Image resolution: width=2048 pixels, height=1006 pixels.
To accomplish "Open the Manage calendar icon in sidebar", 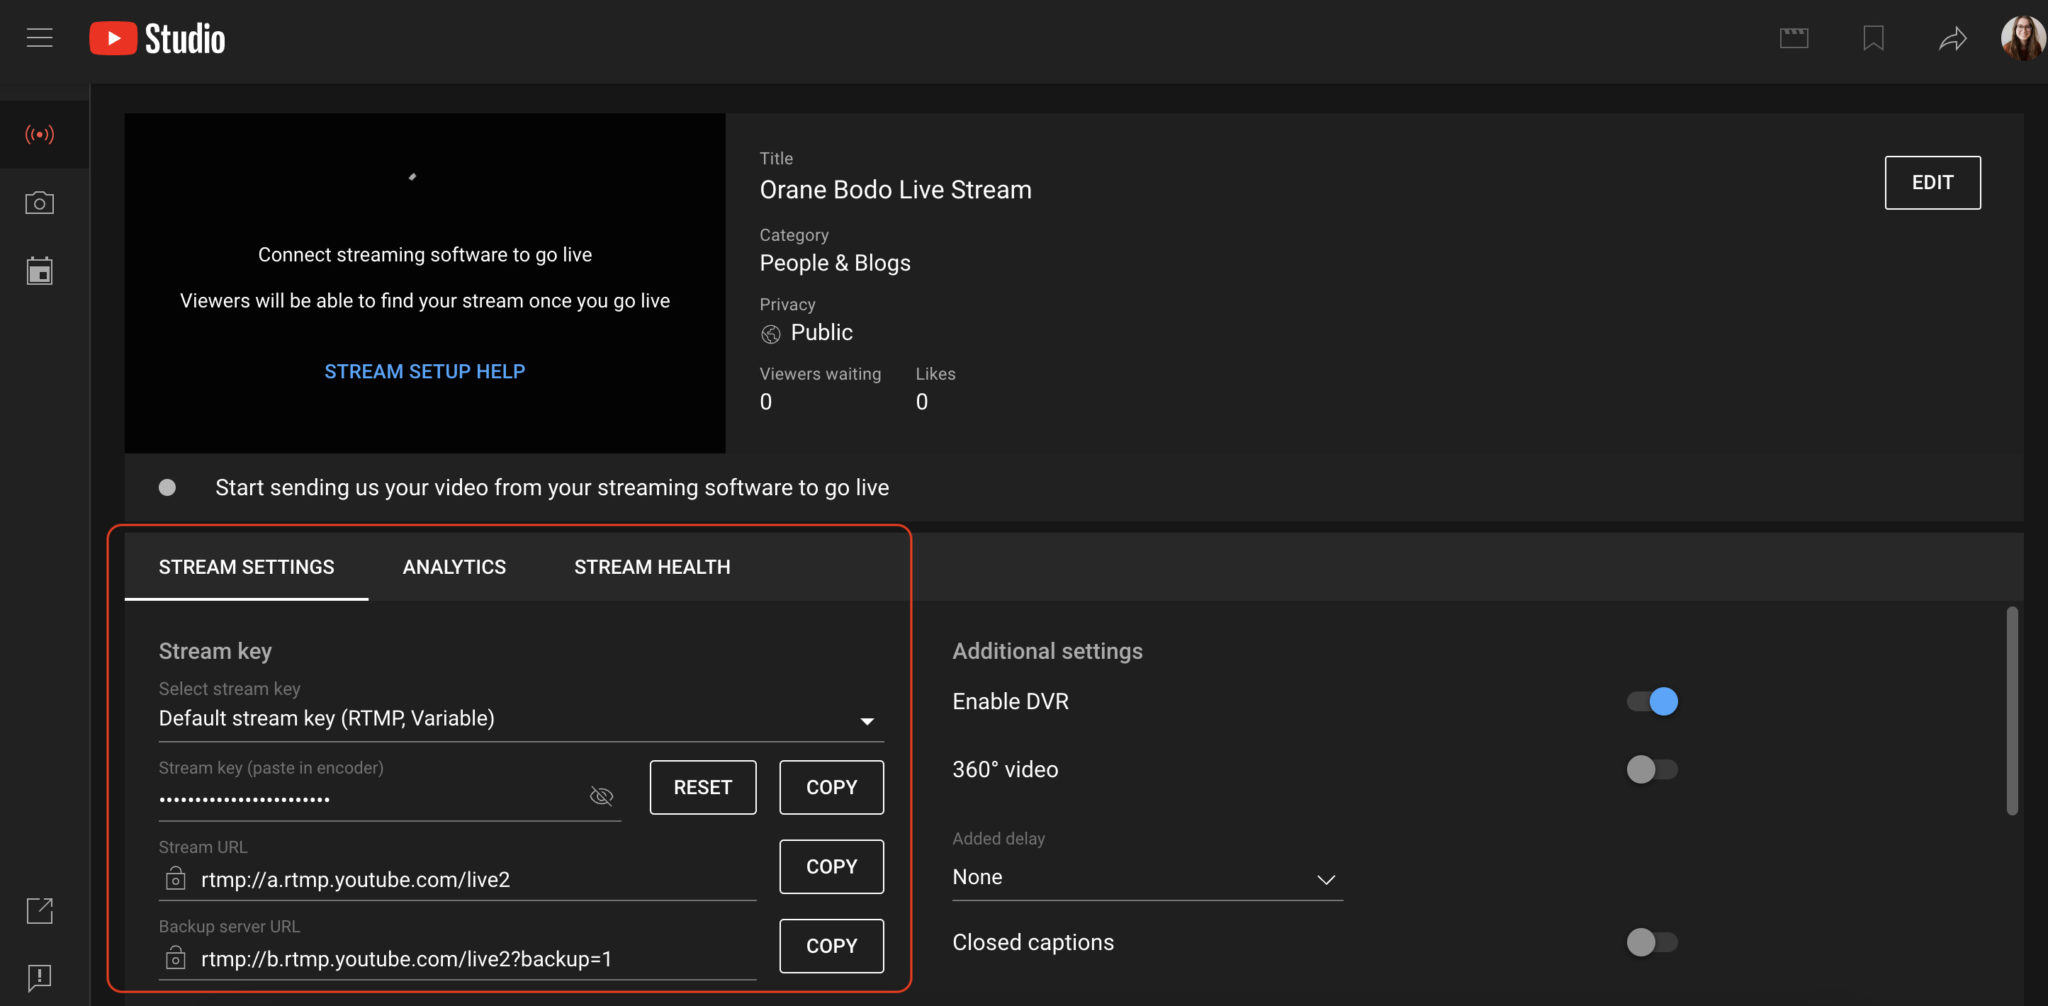I will (x=39, y=271).
